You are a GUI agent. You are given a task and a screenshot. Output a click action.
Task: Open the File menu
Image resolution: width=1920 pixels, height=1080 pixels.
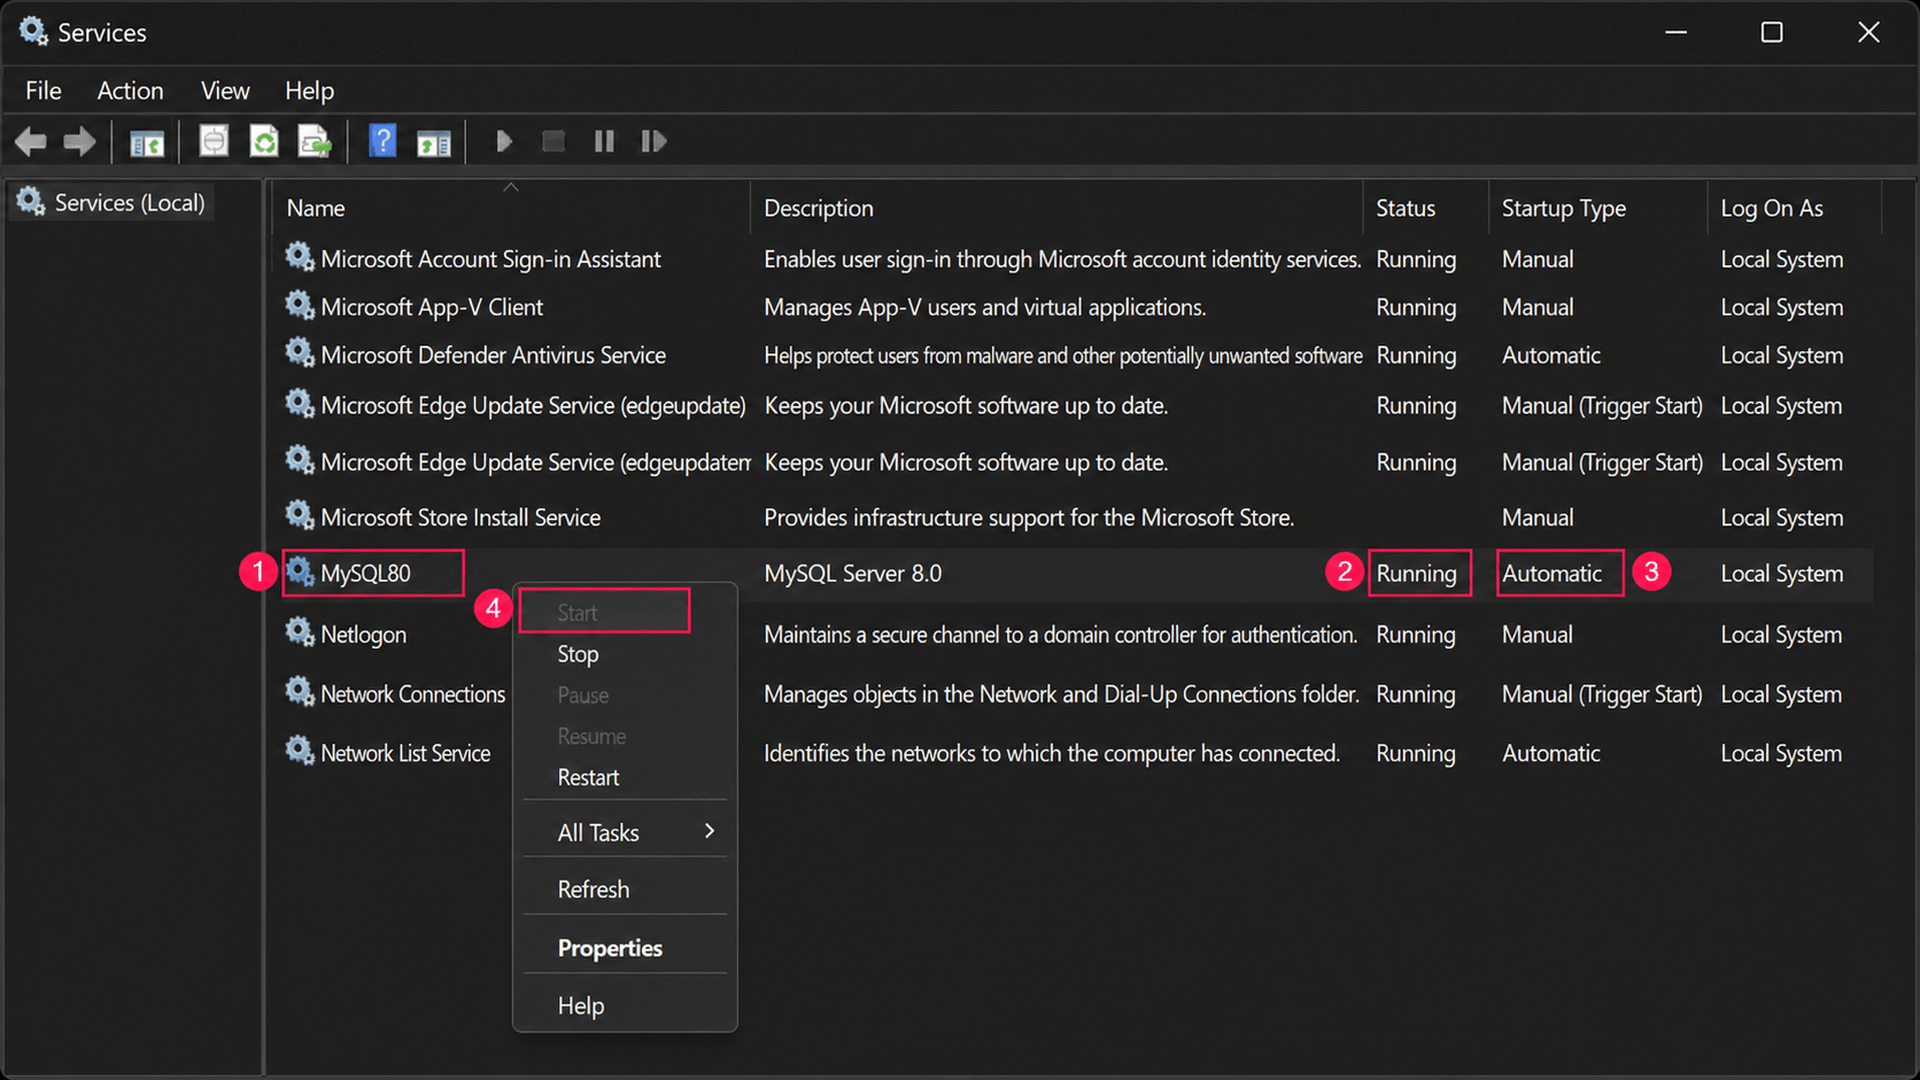(43, 91)
